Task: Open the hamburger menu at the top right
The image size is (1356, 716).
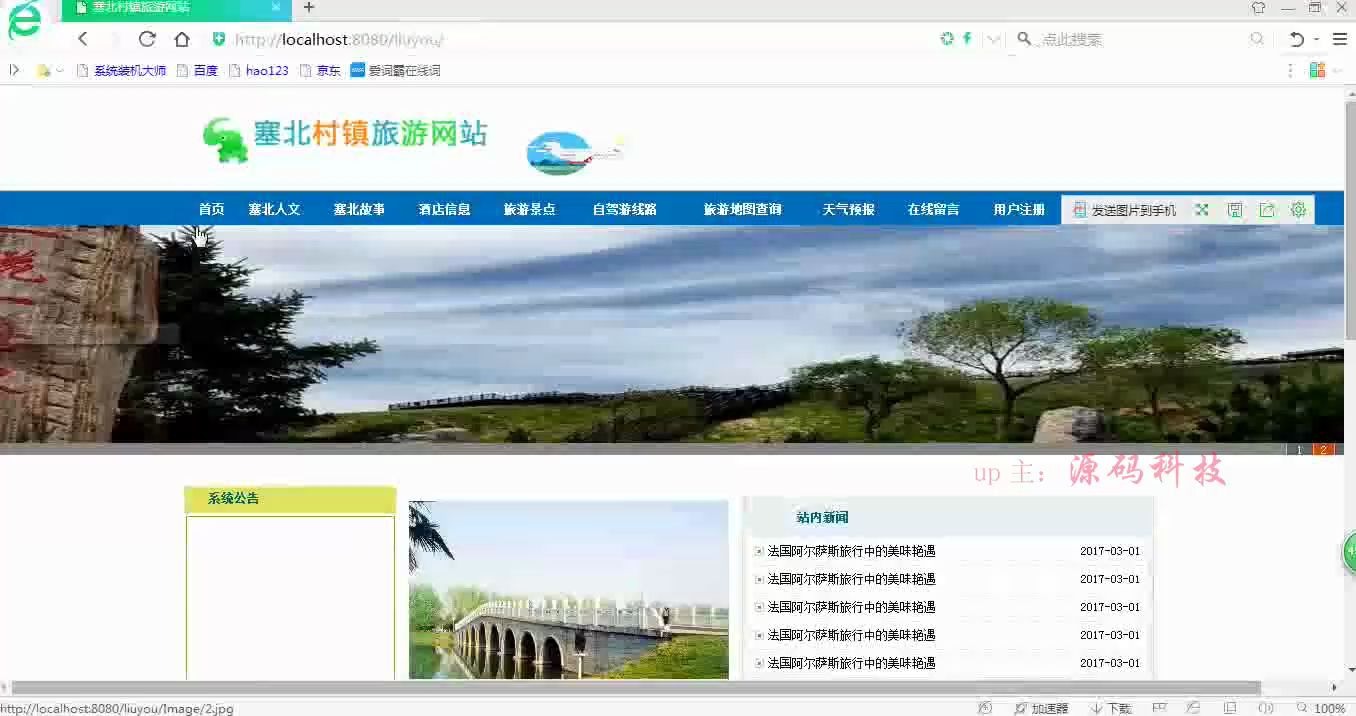Action: (1339, 39)
